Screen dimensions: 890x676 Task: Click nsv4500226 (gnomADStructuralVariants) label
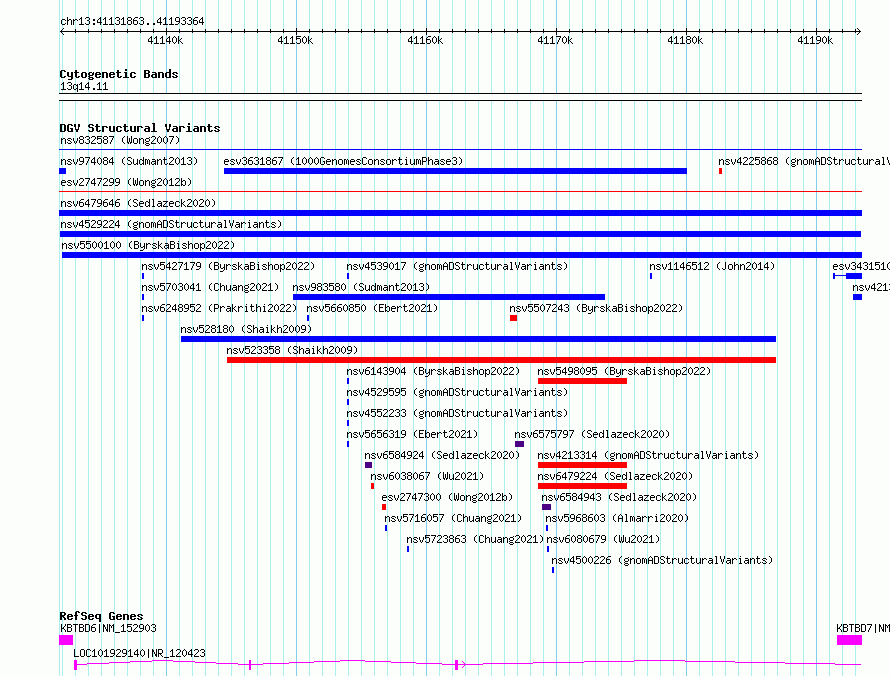[x=662, y=560]
